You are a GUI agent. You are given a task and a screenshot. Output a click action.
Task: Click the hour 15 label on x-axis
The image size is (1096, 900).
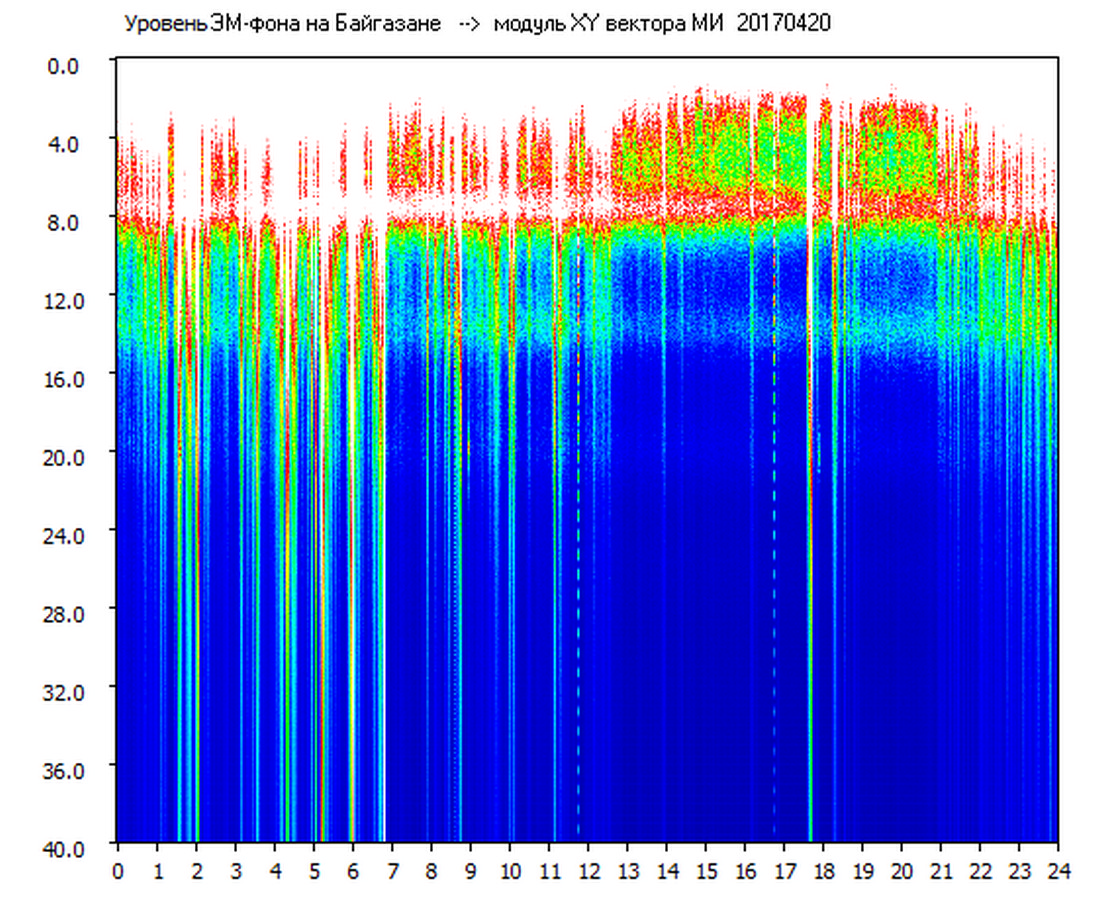tap(706, 870)
